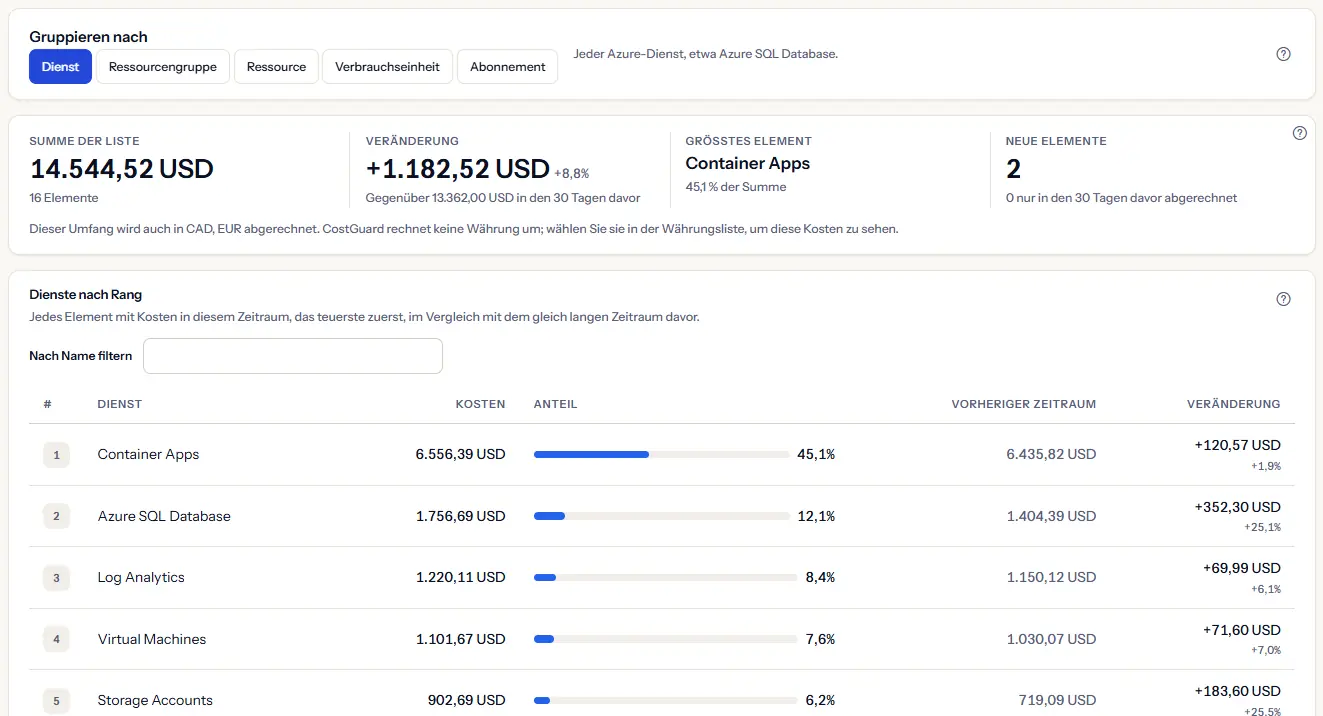Click the 1.756,69 USD cost value

click(461, 516)
